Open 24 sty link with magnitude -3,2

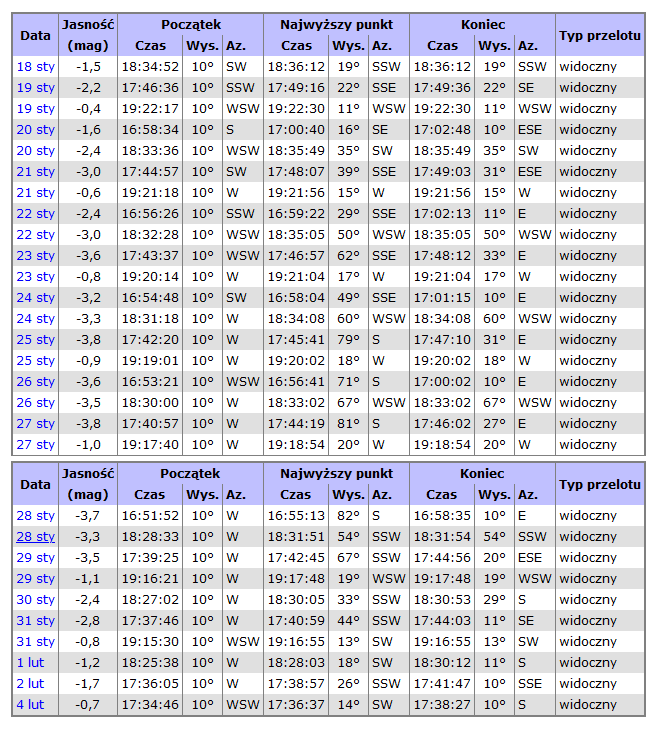tap(36, 298)
